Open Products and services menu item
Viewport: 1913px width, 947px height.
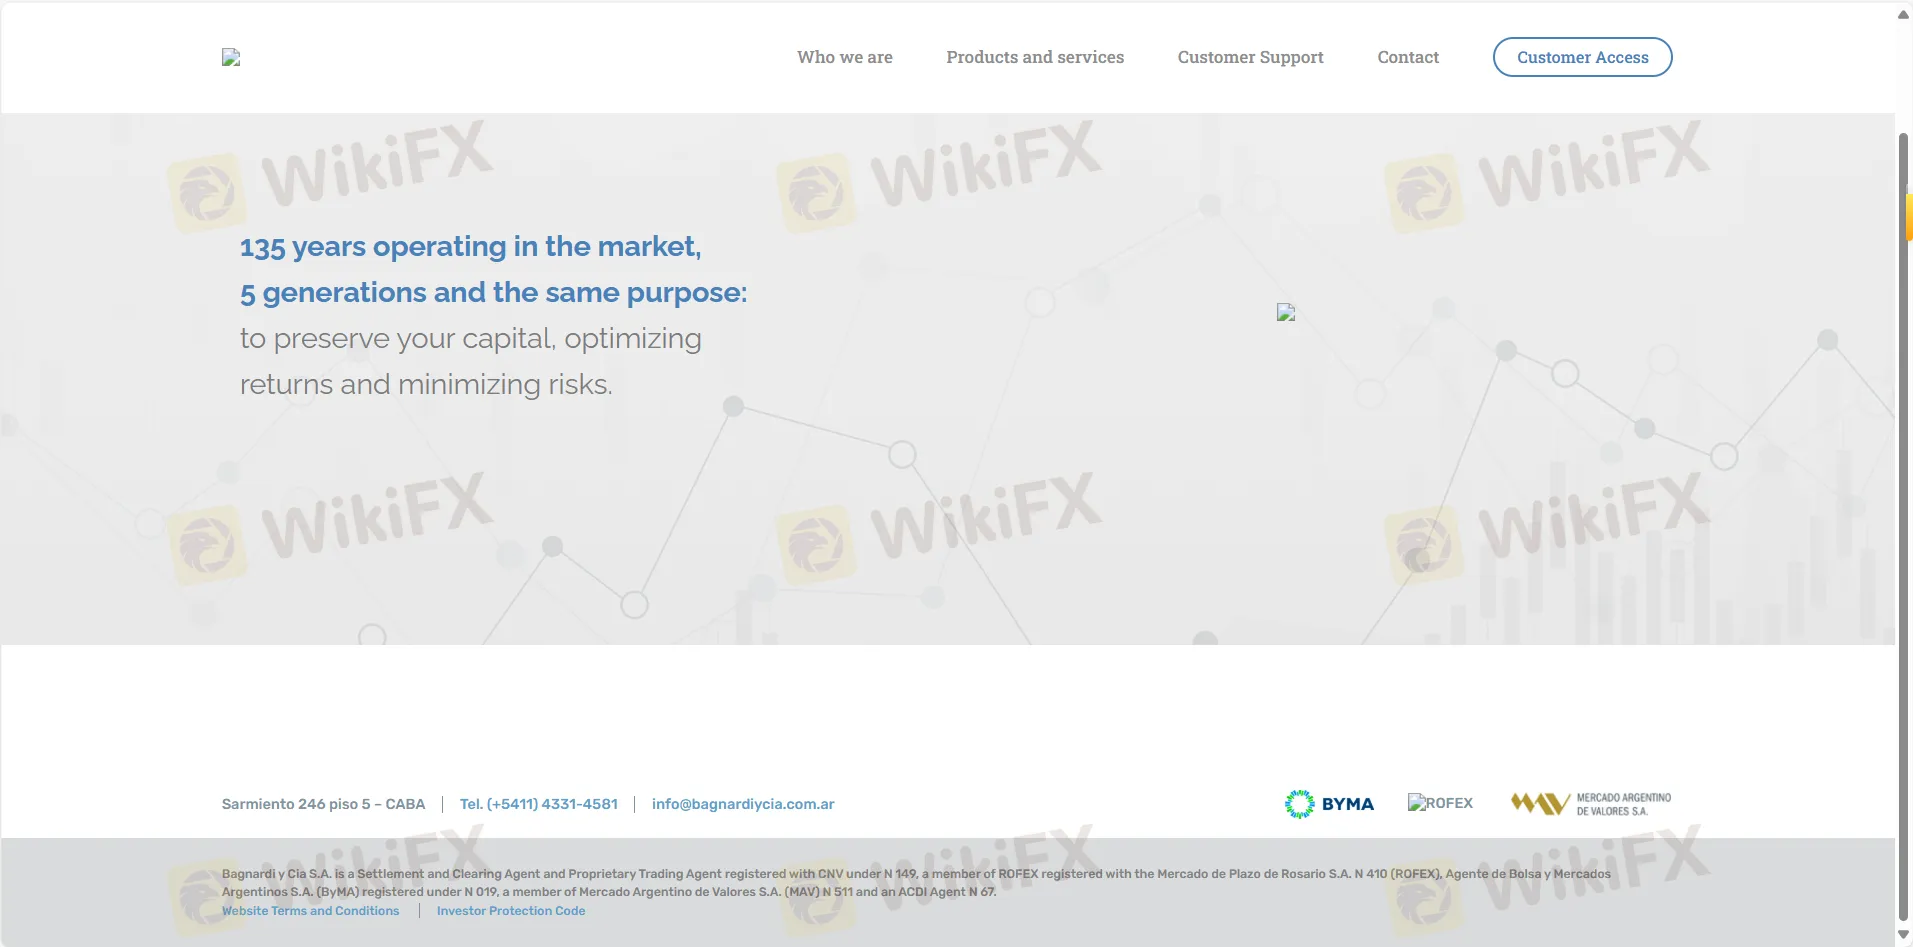[x=1034, y=57]
